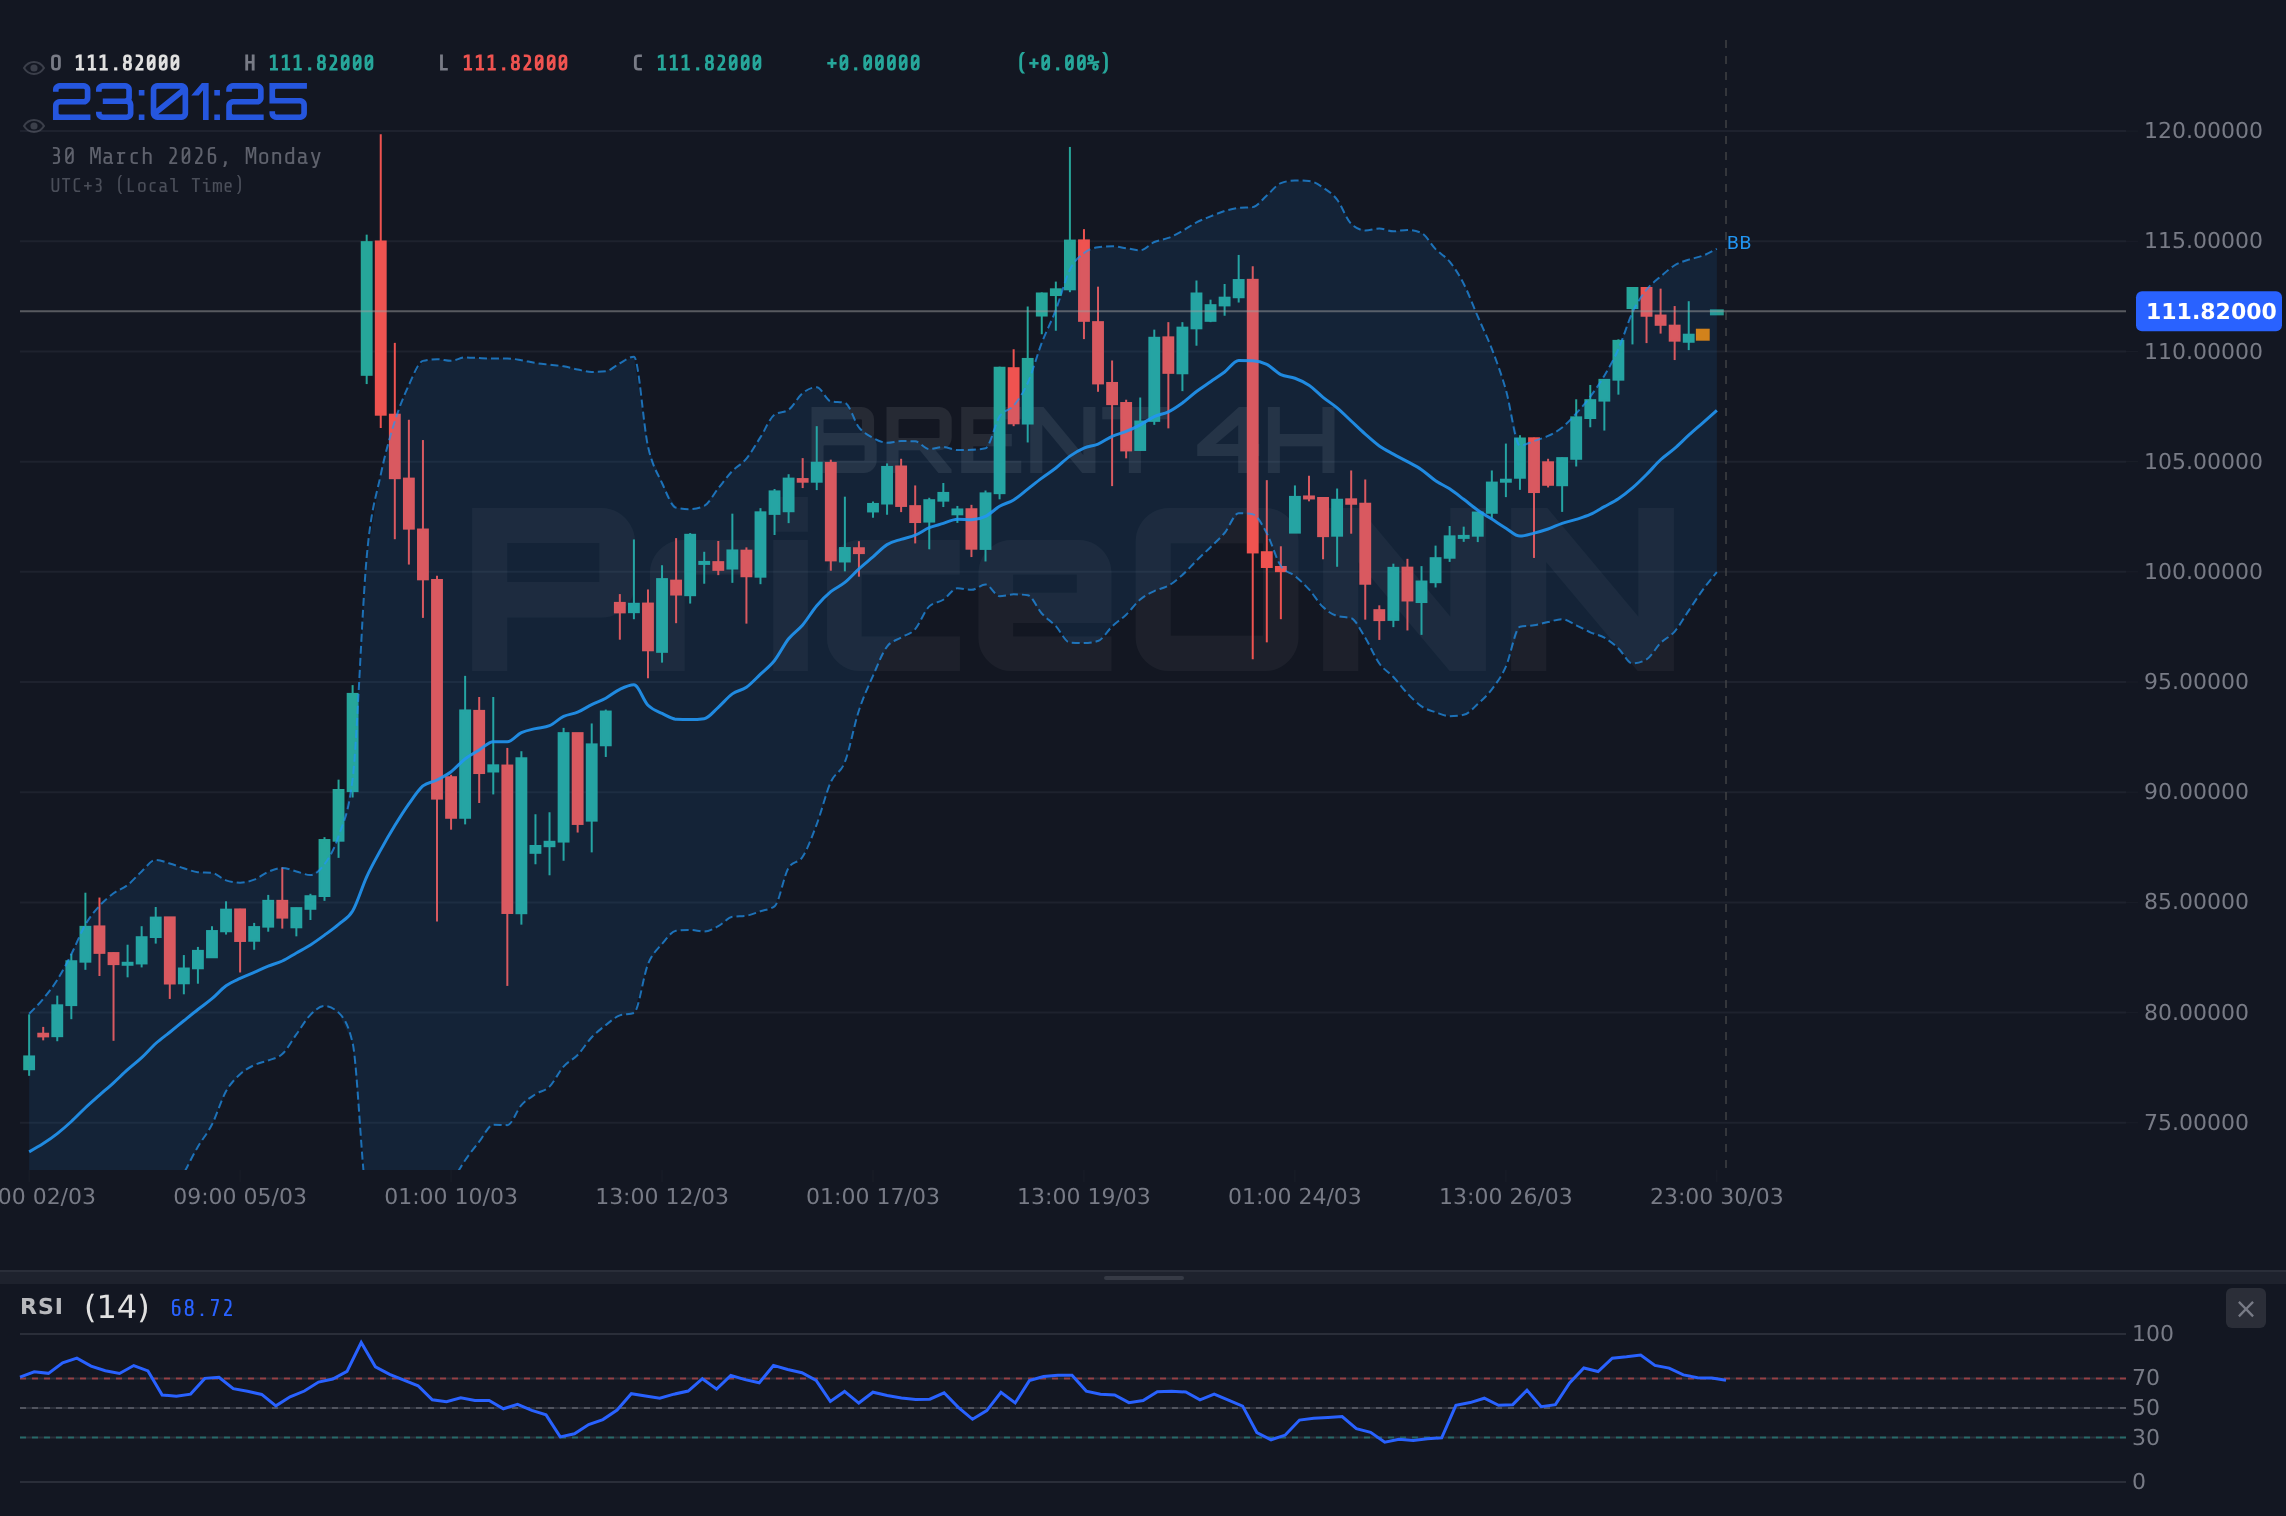Toggle visibility of the Bollinger Bands indicator
The image size is (2286, 1516).
(x=33, y=125)
